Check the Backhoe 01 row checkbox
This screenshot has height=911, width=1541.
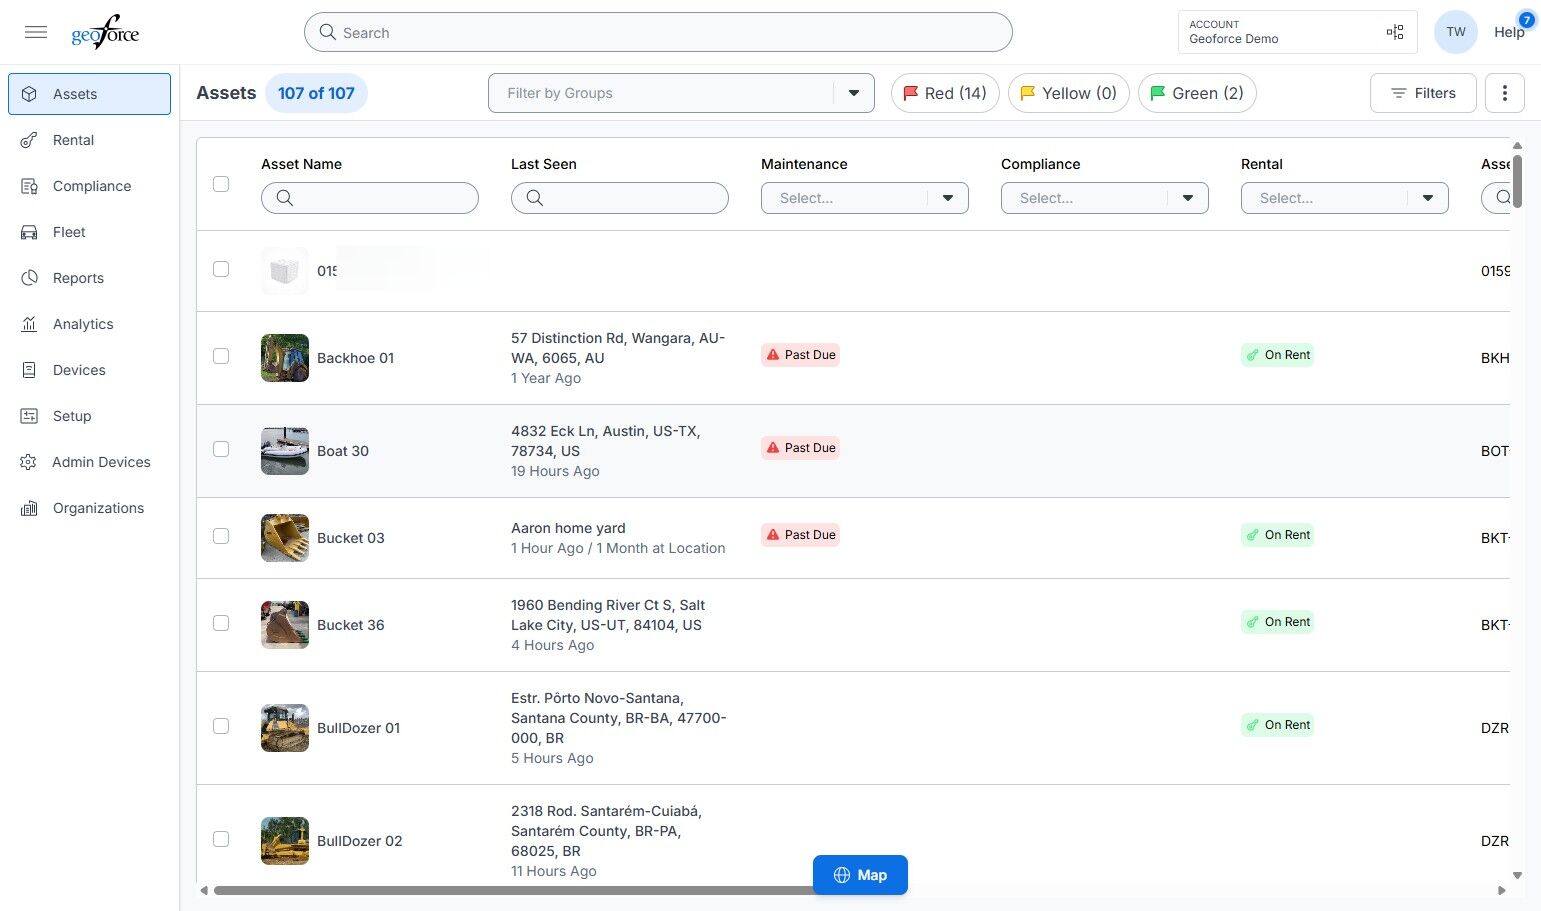pyautogui.click(x=221, y=356)
